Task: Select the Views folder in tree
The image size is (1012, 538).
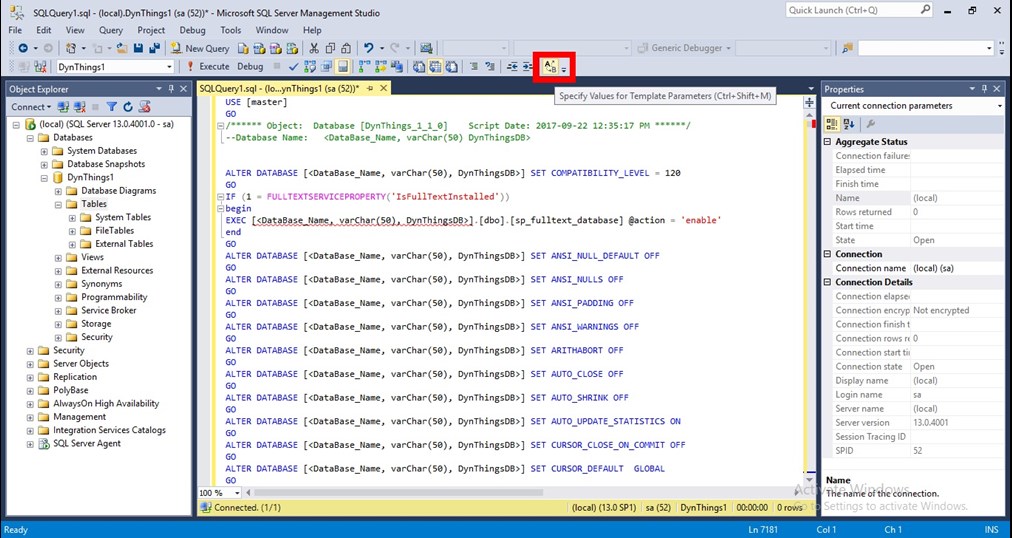Action: coord(92,257)
